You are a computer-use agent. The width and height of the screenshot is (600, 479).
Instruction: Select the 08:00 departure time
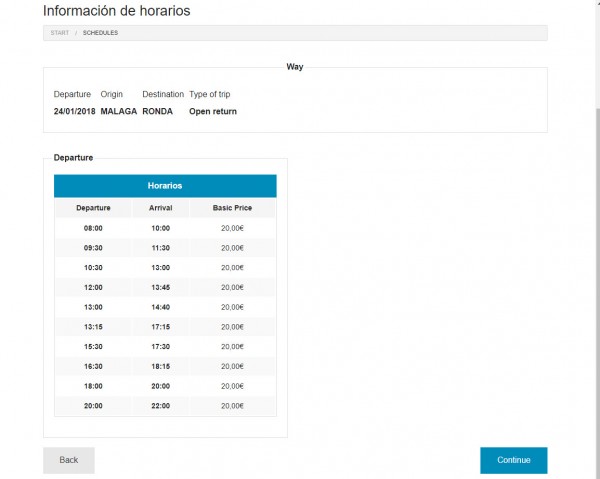click(x=93, y=228)
